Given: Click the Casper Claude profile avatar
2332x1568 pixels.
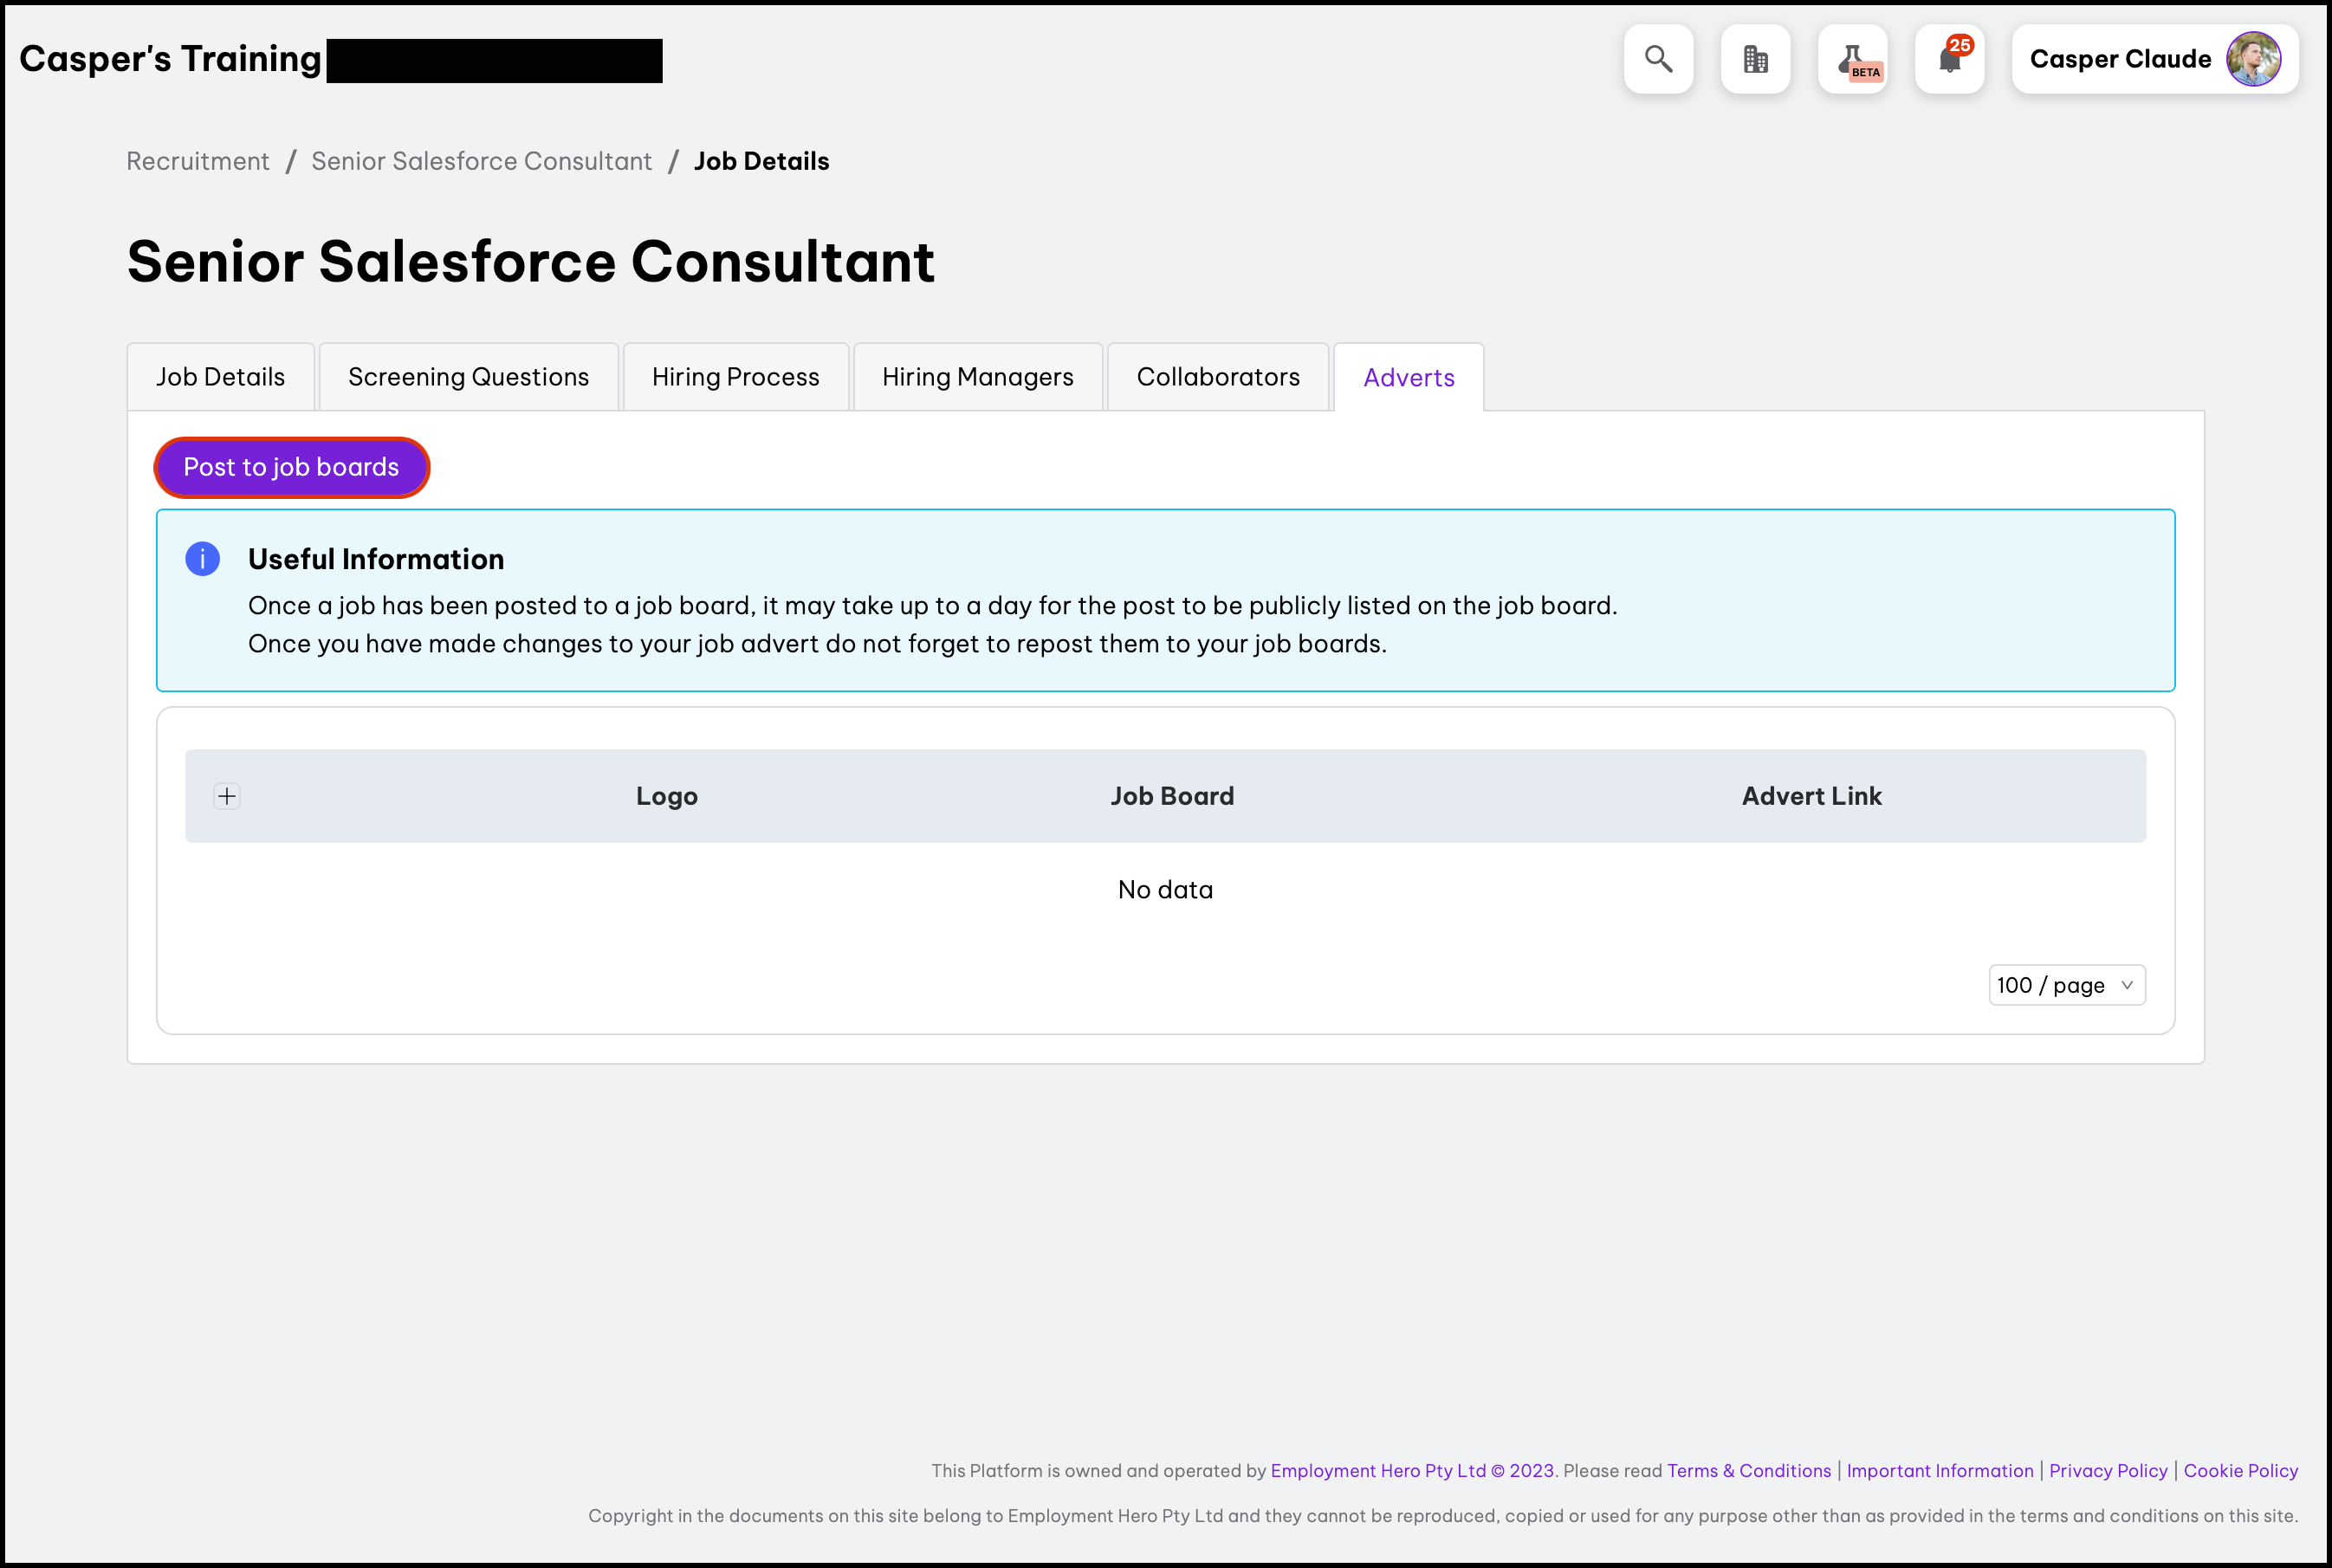Looking at the screenshot, I should pos(2253,59).
